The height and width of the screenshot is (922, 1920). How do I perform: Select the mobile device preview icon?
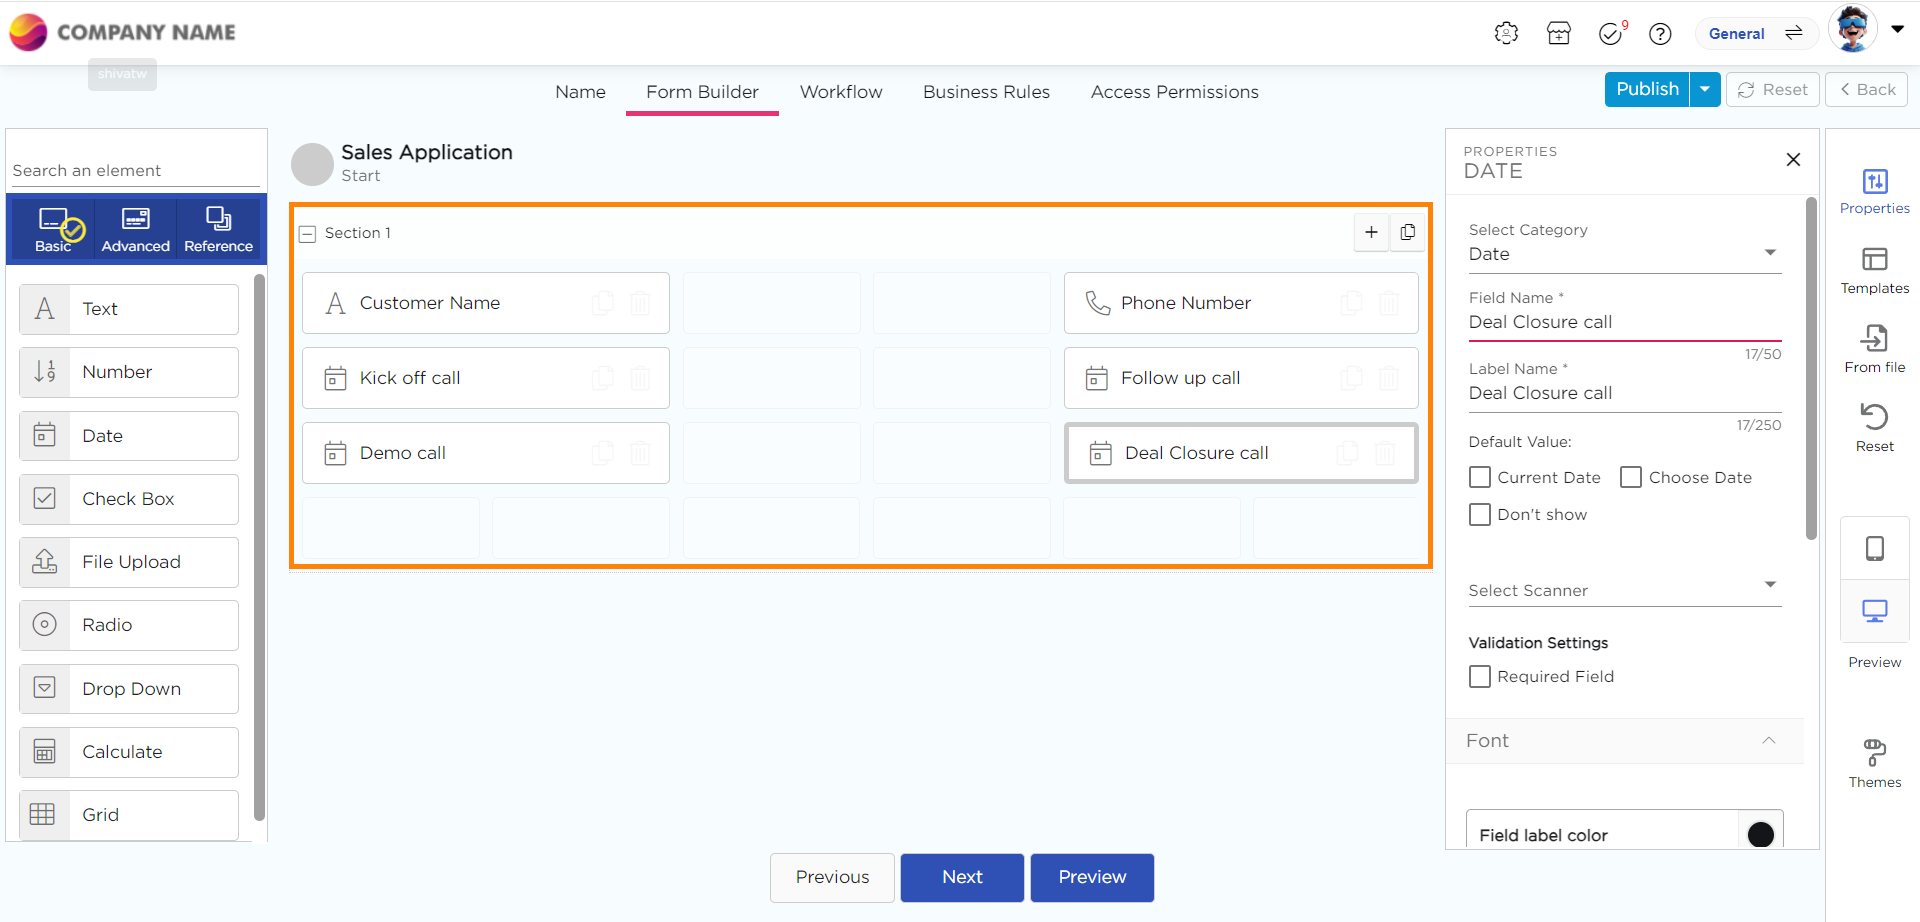[x=1874, y=549]
